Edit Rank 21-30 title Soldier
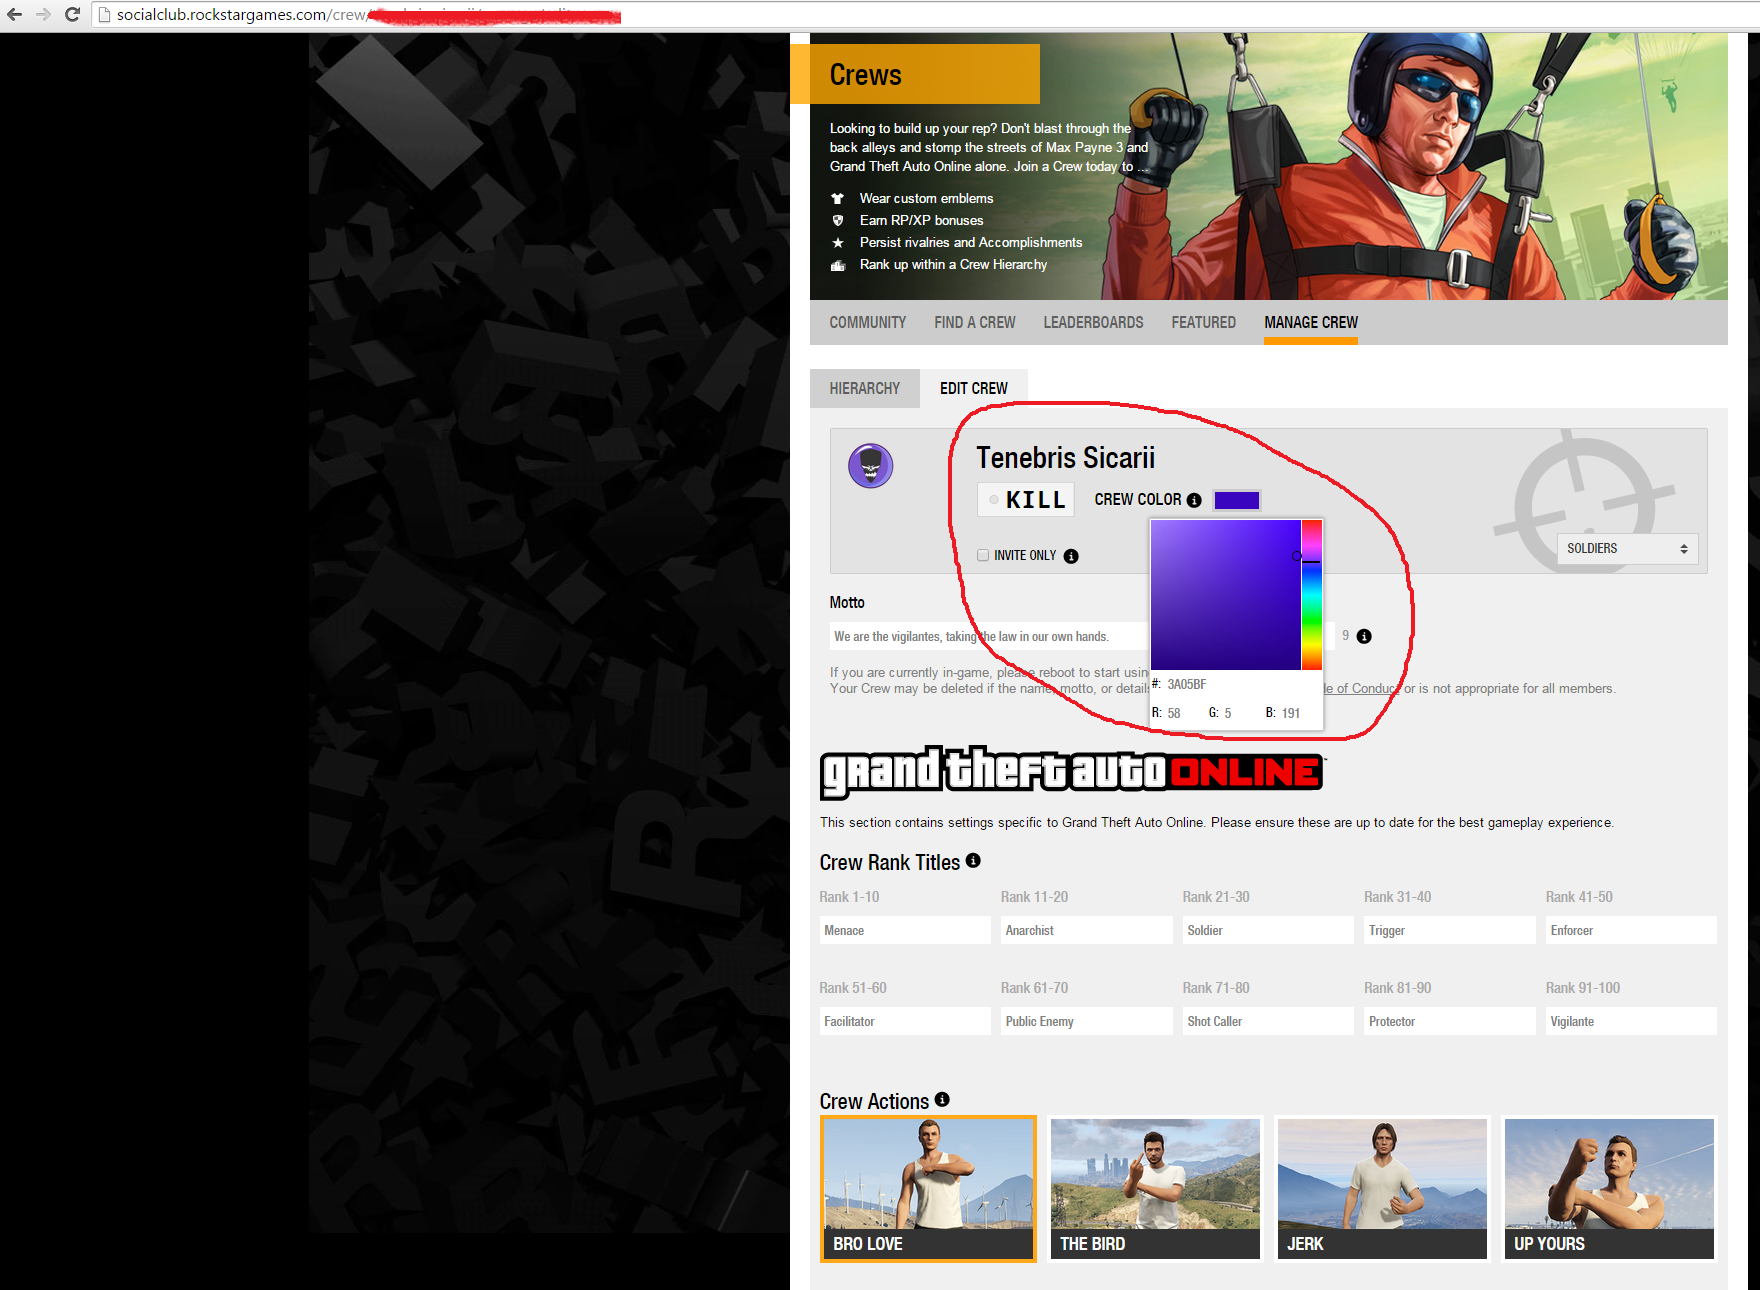The width and height of the screenshot is (1760, 1290). click(1268, 930)
